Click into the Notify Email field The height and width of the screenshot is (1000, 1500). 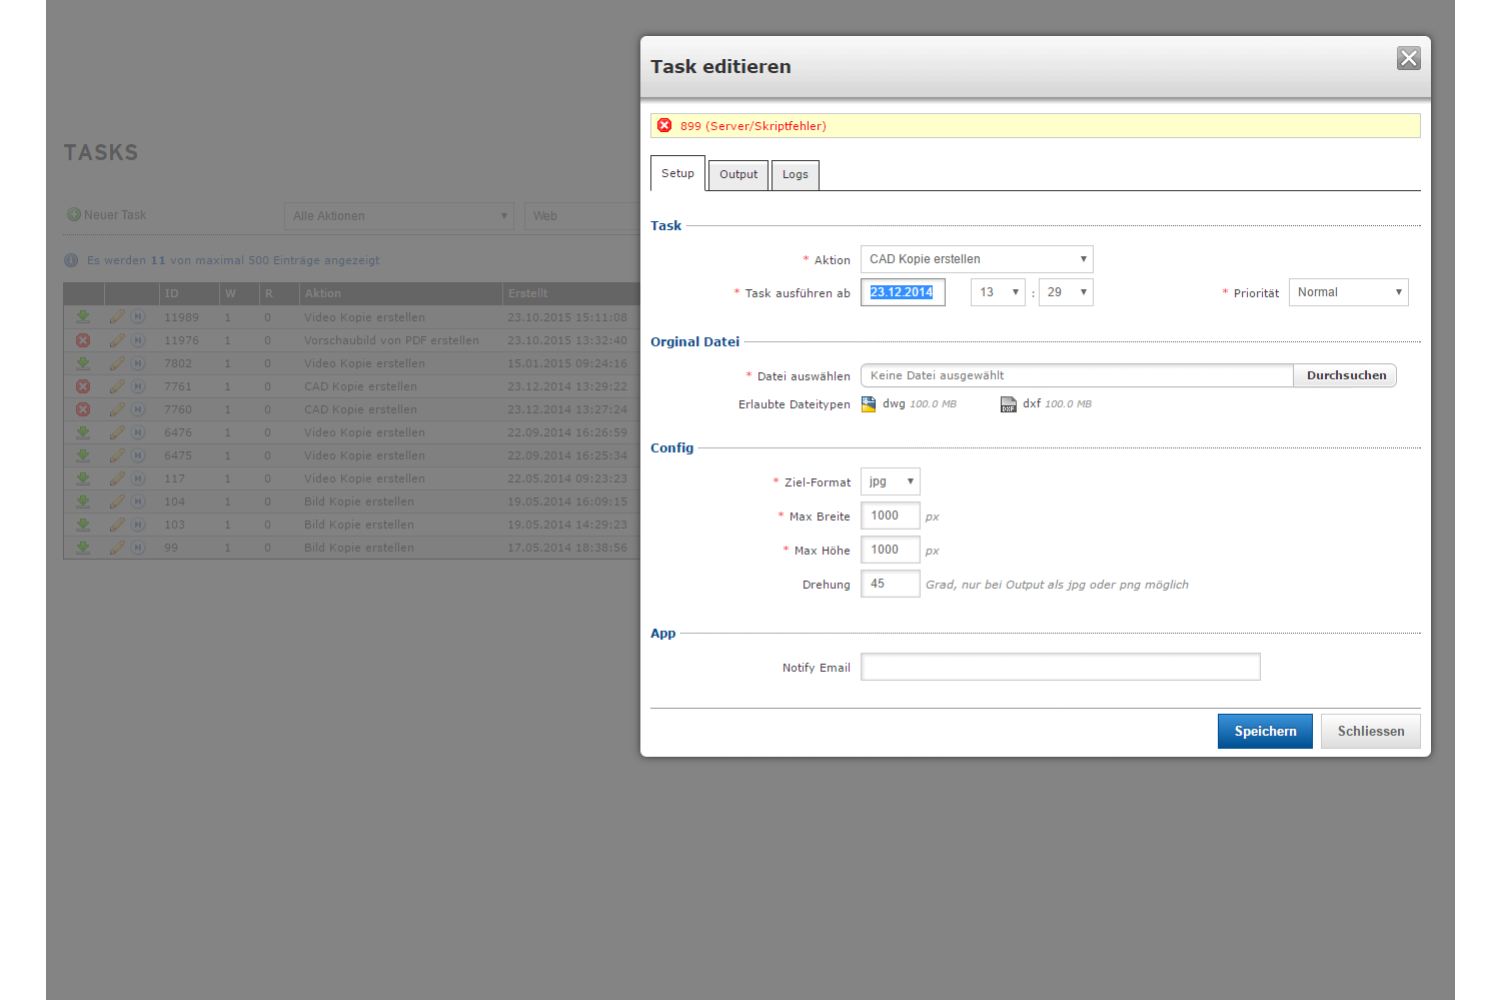point(1060,667)
